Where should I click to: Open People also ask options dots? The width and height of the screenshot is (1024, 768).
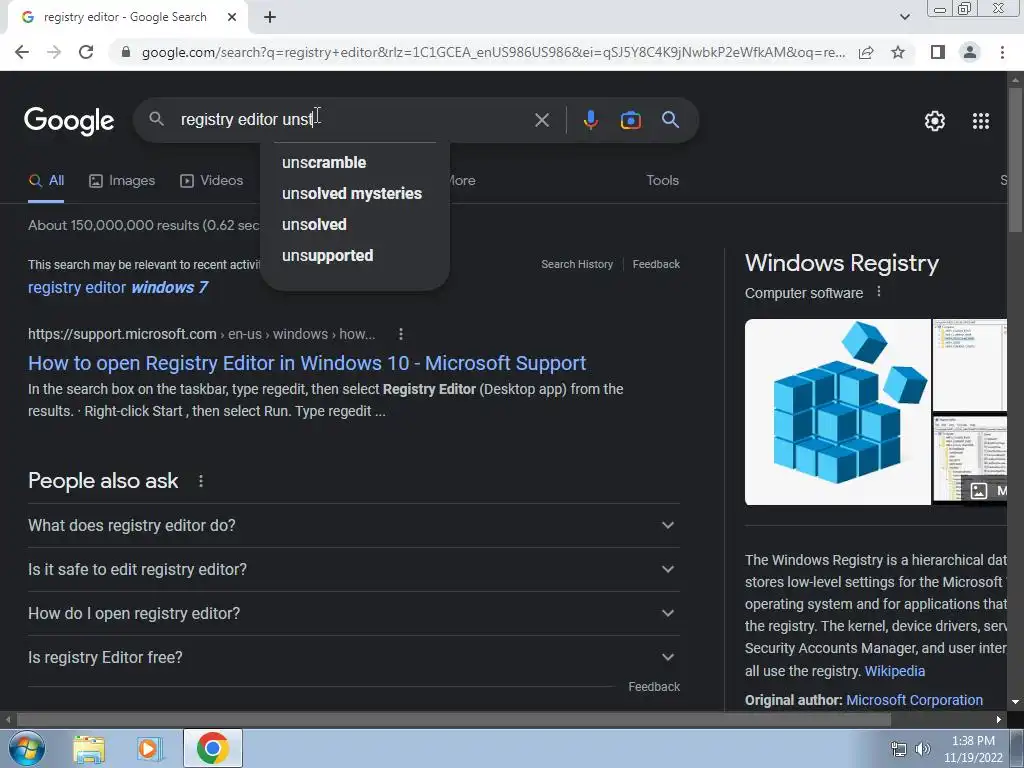tap(201, 481)
